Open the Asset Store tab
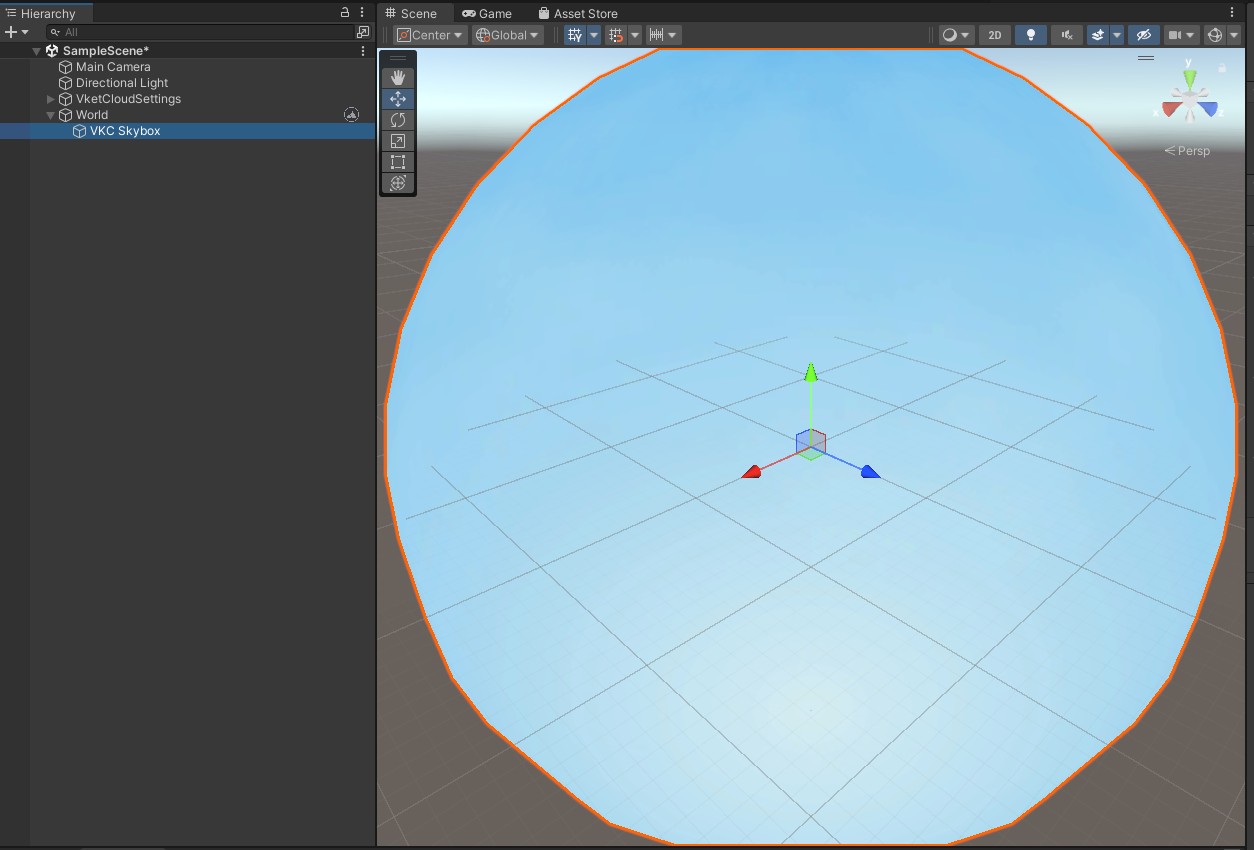1254x850 pixels. tap(578, 13)
